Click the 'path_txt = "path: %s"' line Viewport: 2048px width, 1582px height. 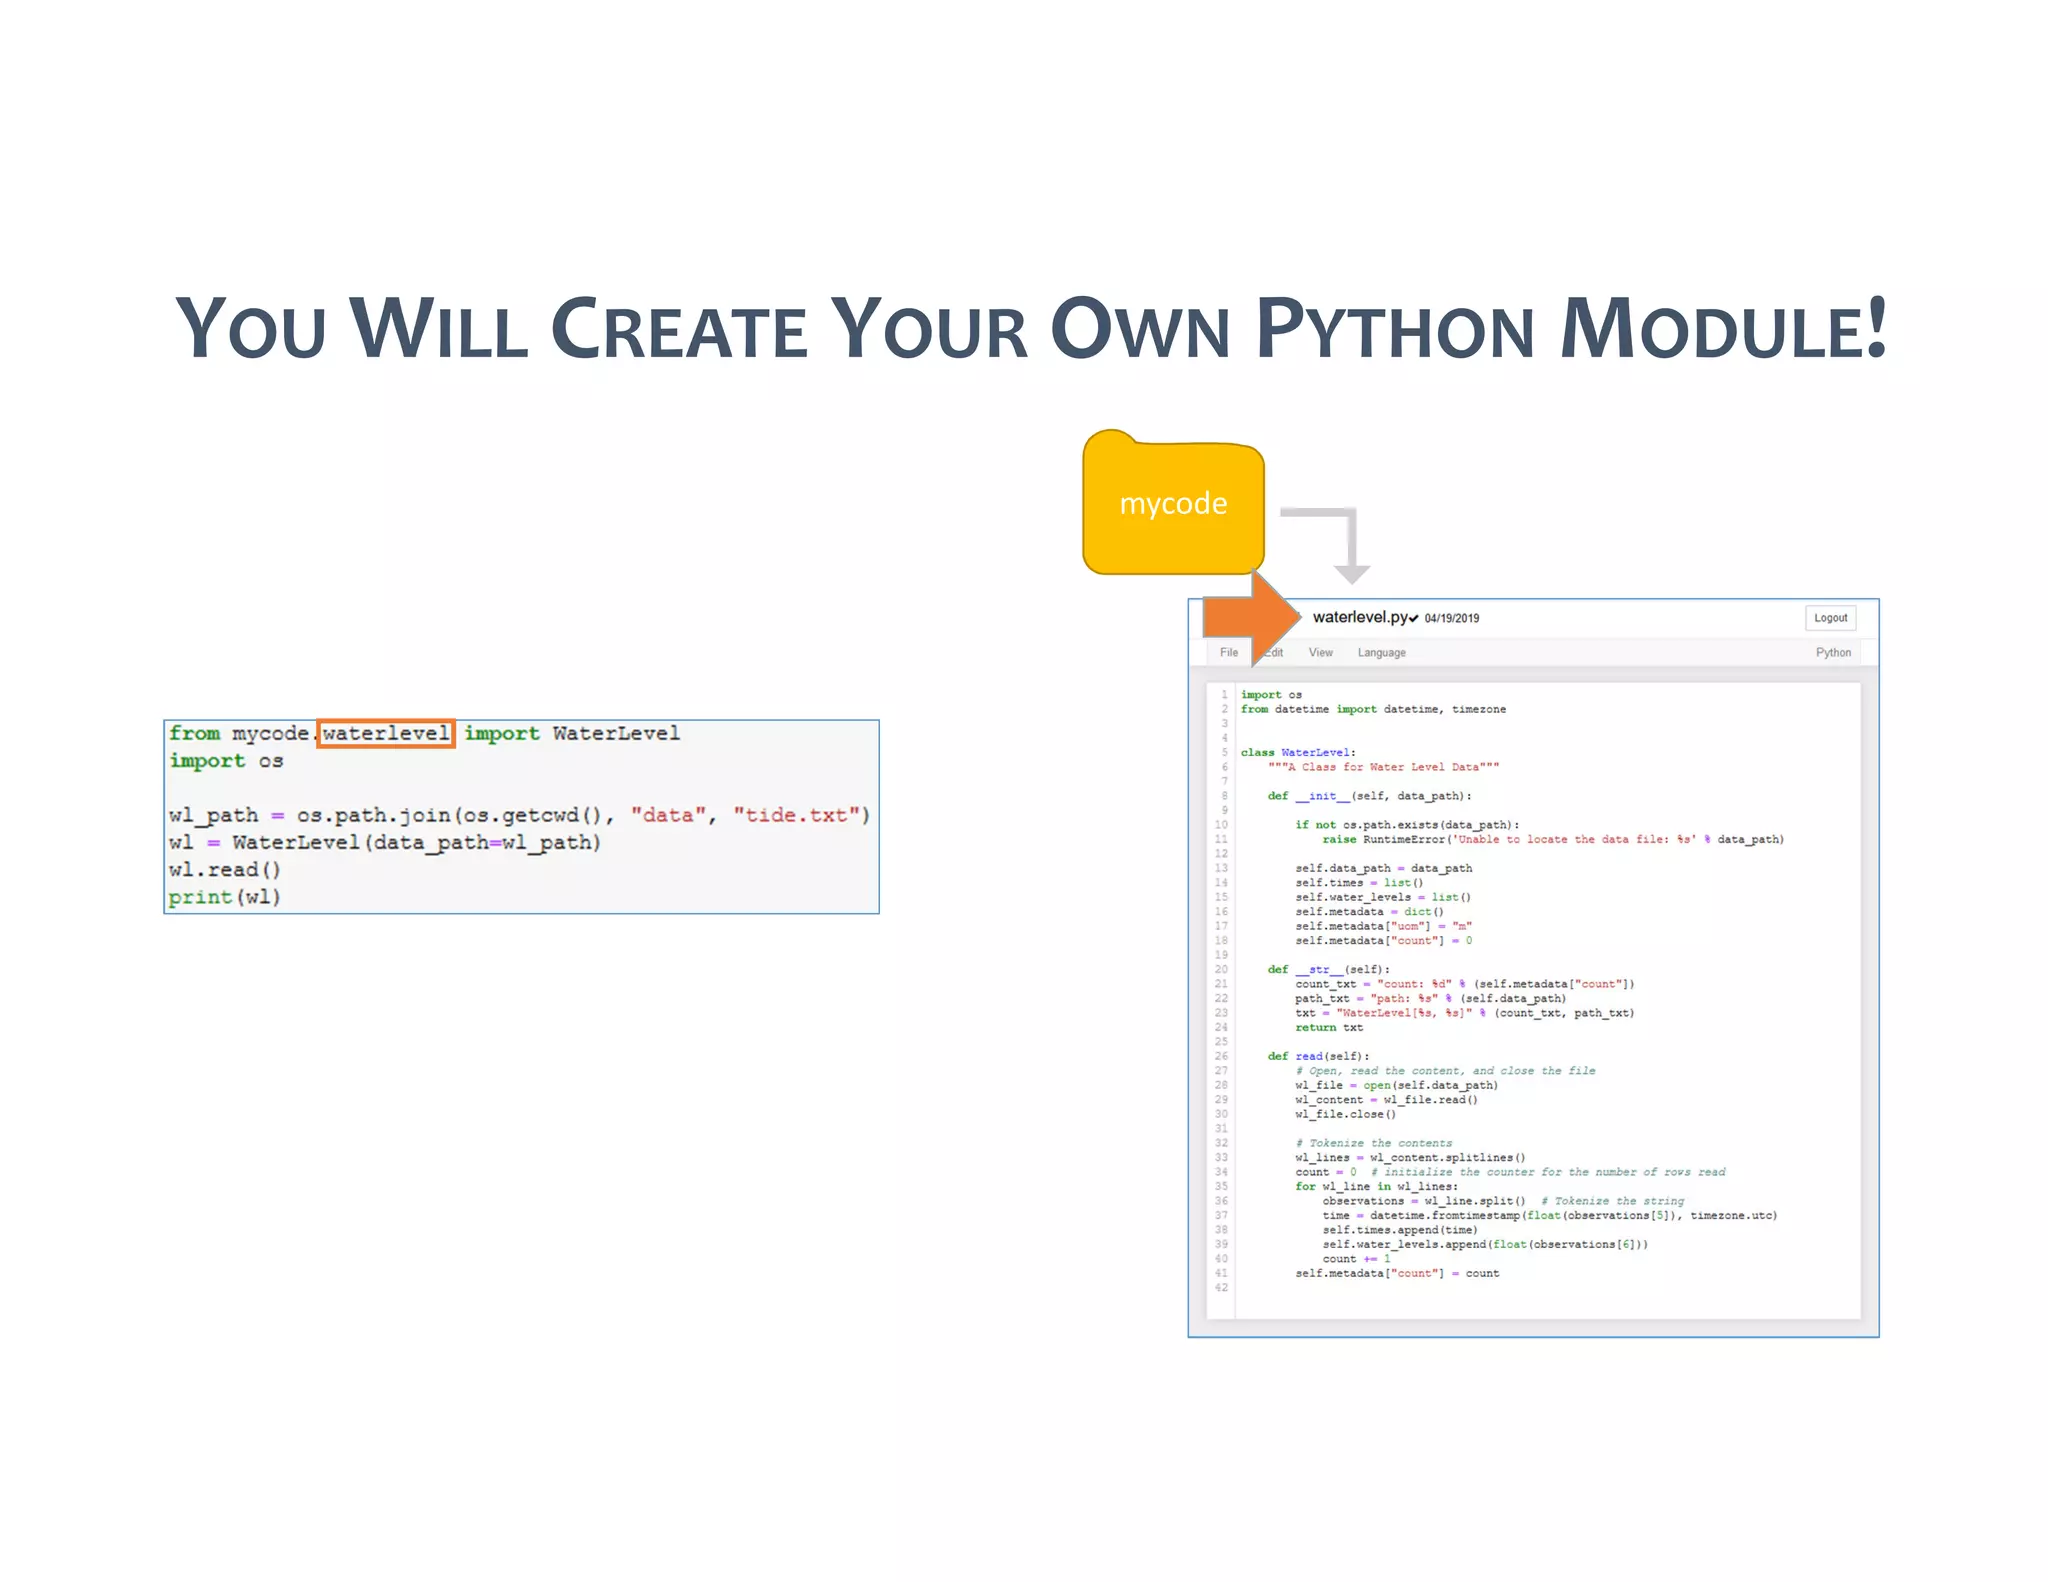tap(1431, 998)
